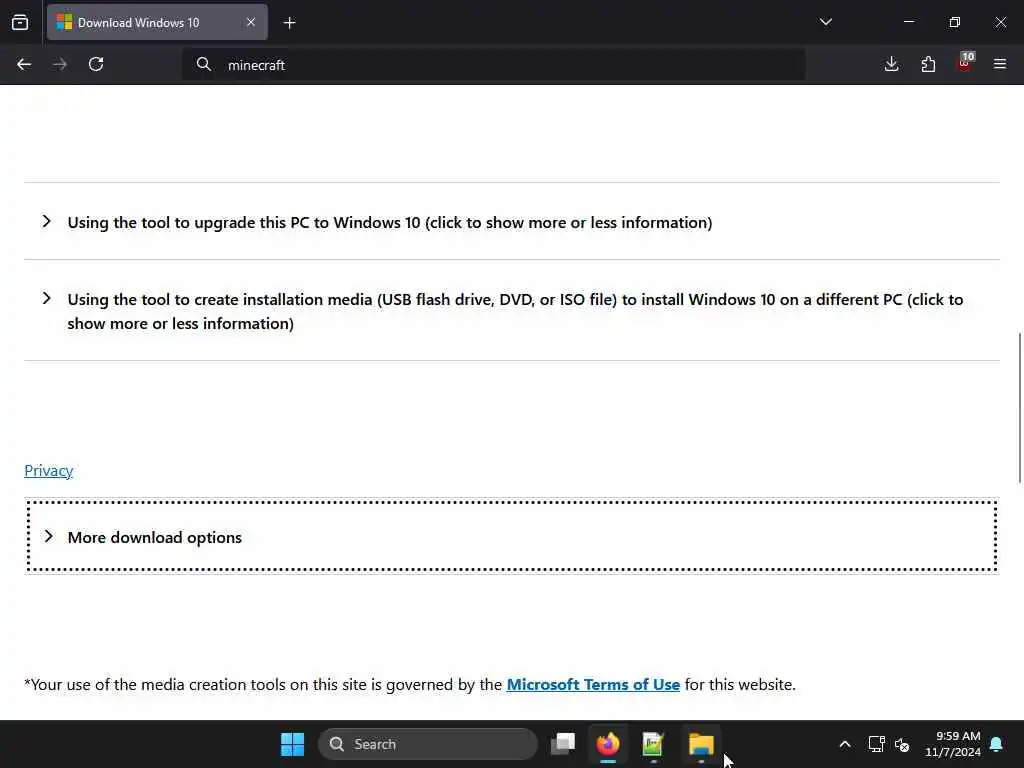Switch to the Download Windows 10 tab
Screen dimensions: 1024x768
tap(157, 22)
